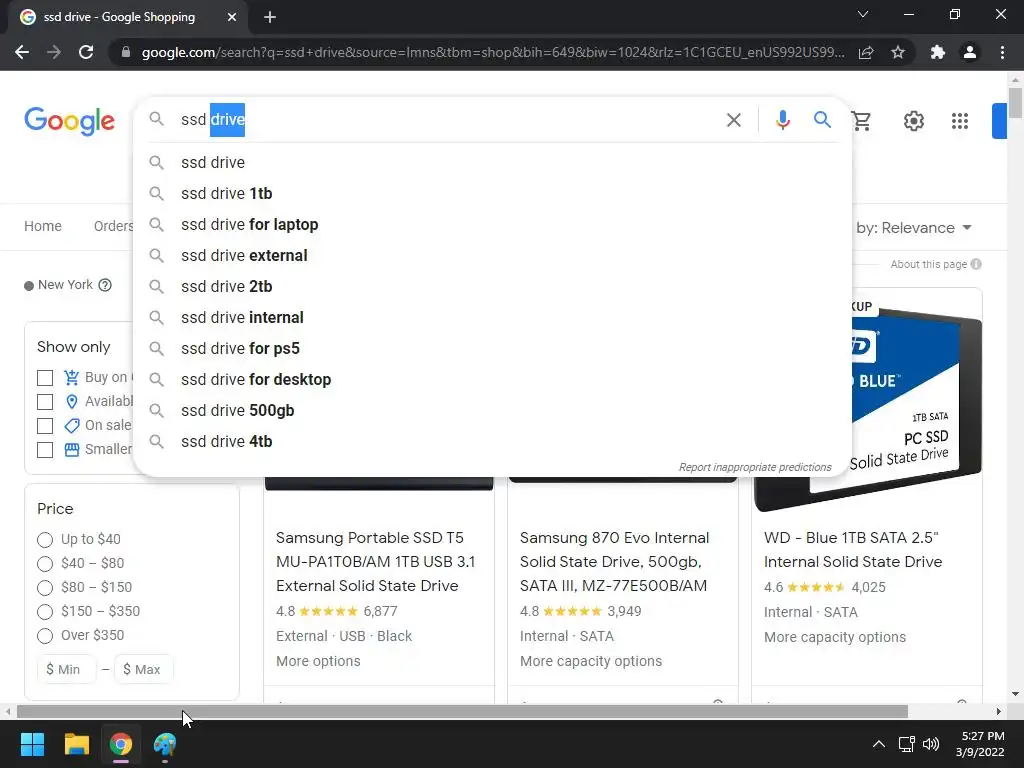Screen dimensions: 1024x768
Task: Click the $ Min price input field
Action: point(67,669)
